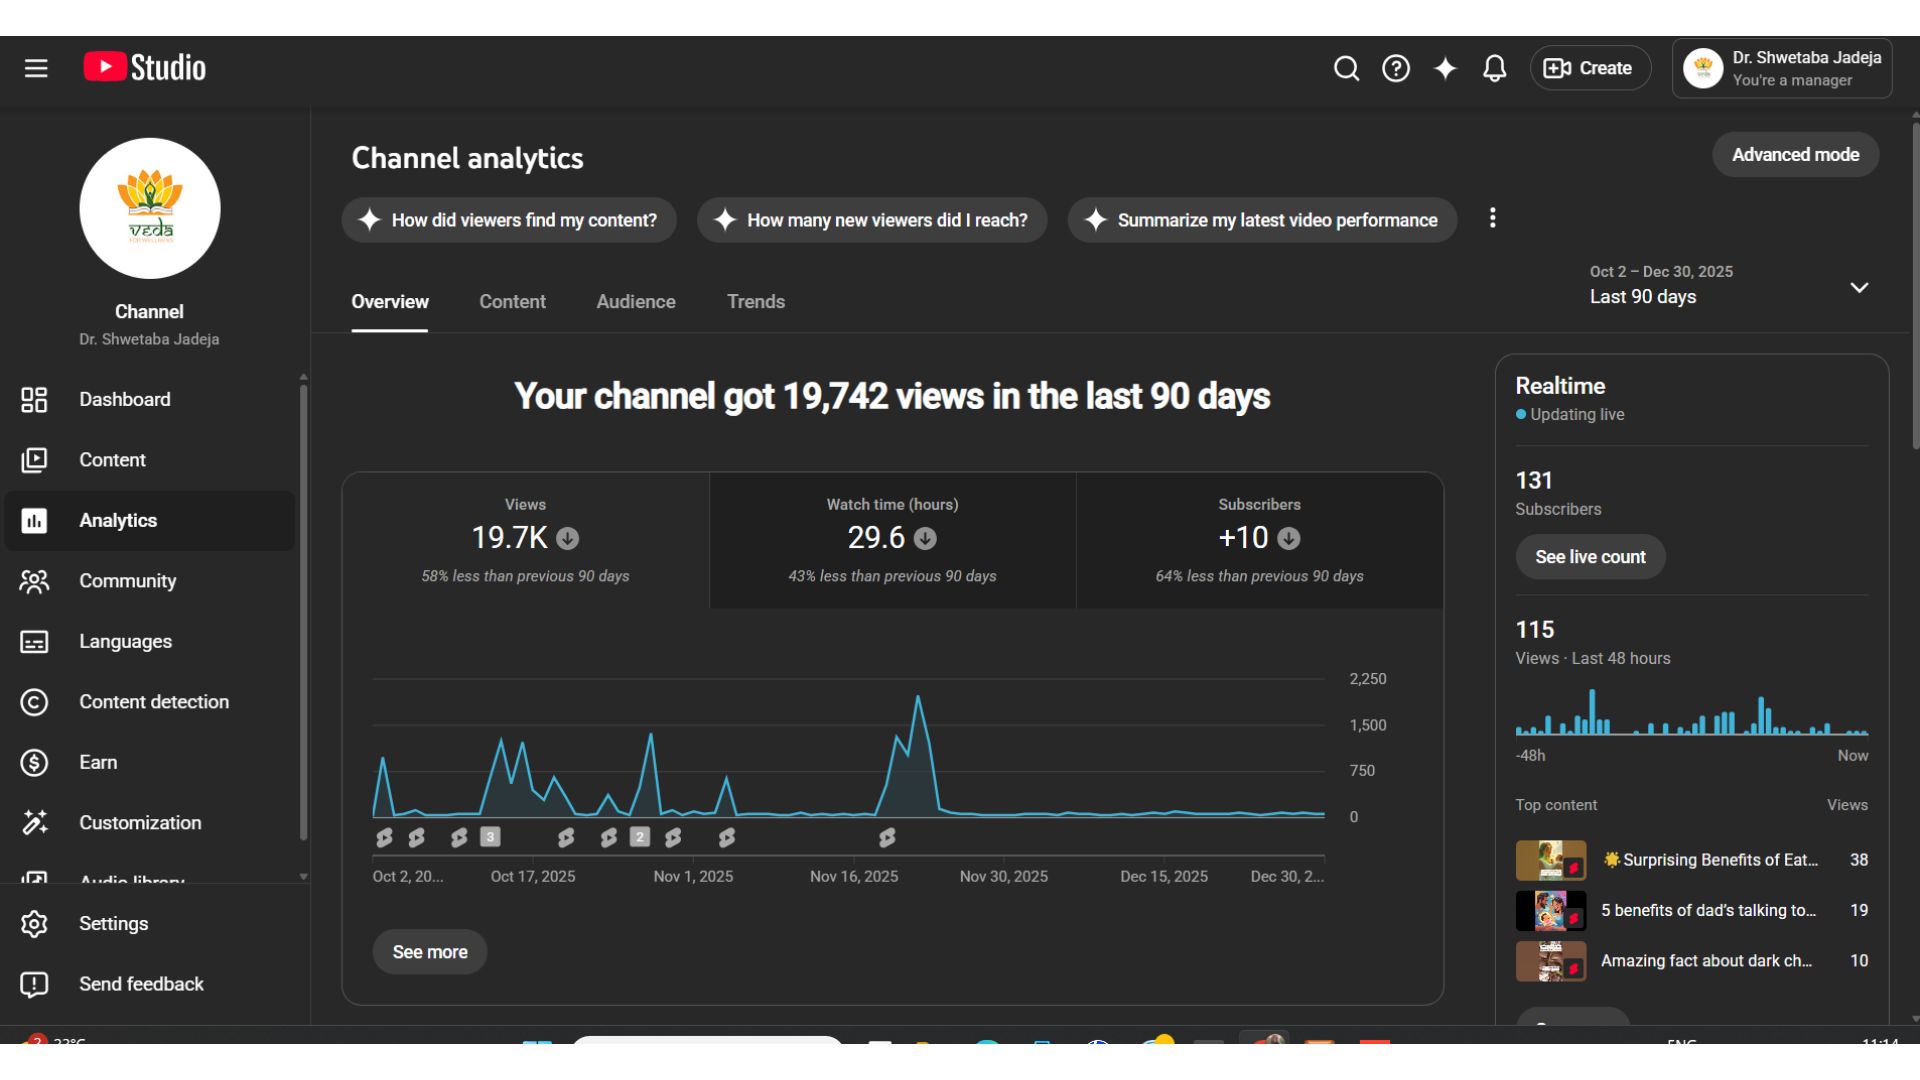This screenshot has height=1080, width=1920.
Task: Click the sparkle Ask Studio icon
Action: 1445,68
